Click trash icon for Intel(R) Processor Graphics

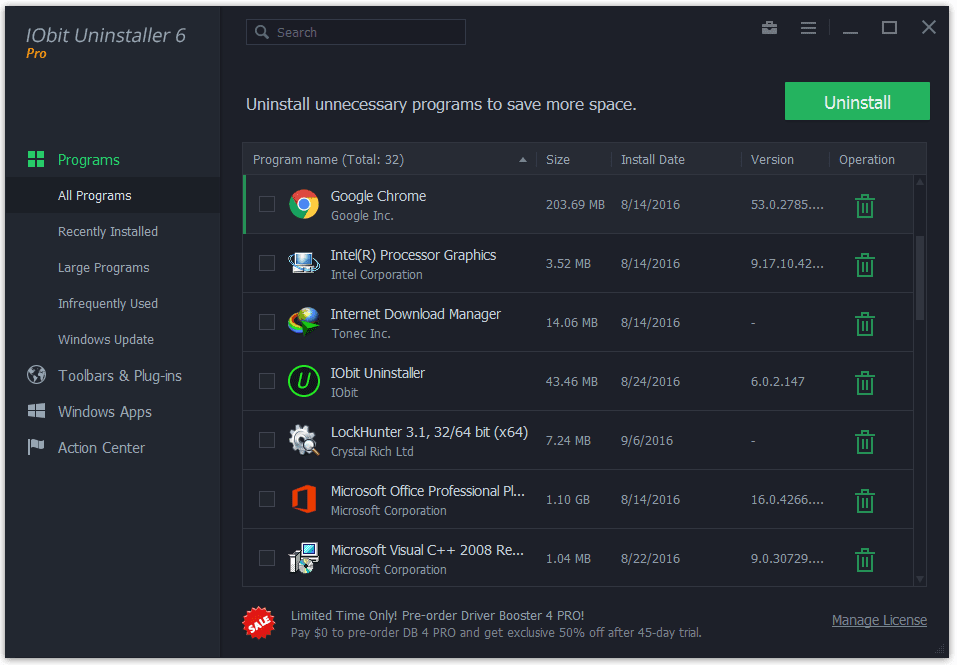pyautogui.click(x=864, y=265)
